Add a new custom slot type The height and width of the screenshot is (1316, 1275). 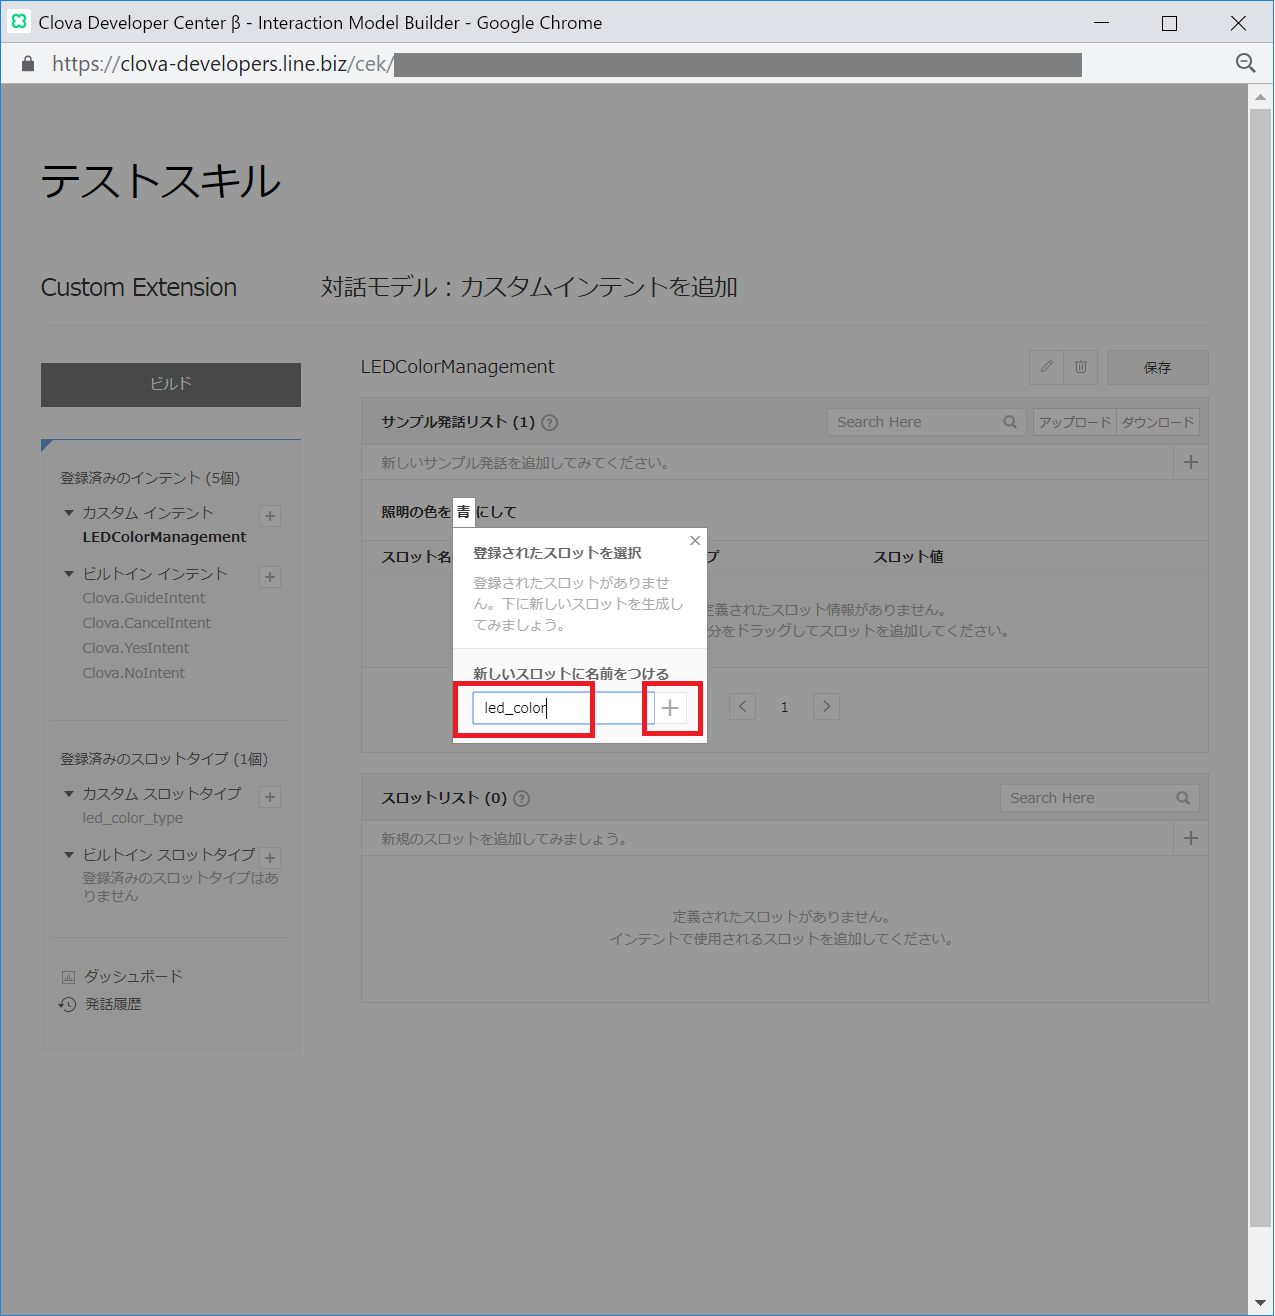coord(270,797)
